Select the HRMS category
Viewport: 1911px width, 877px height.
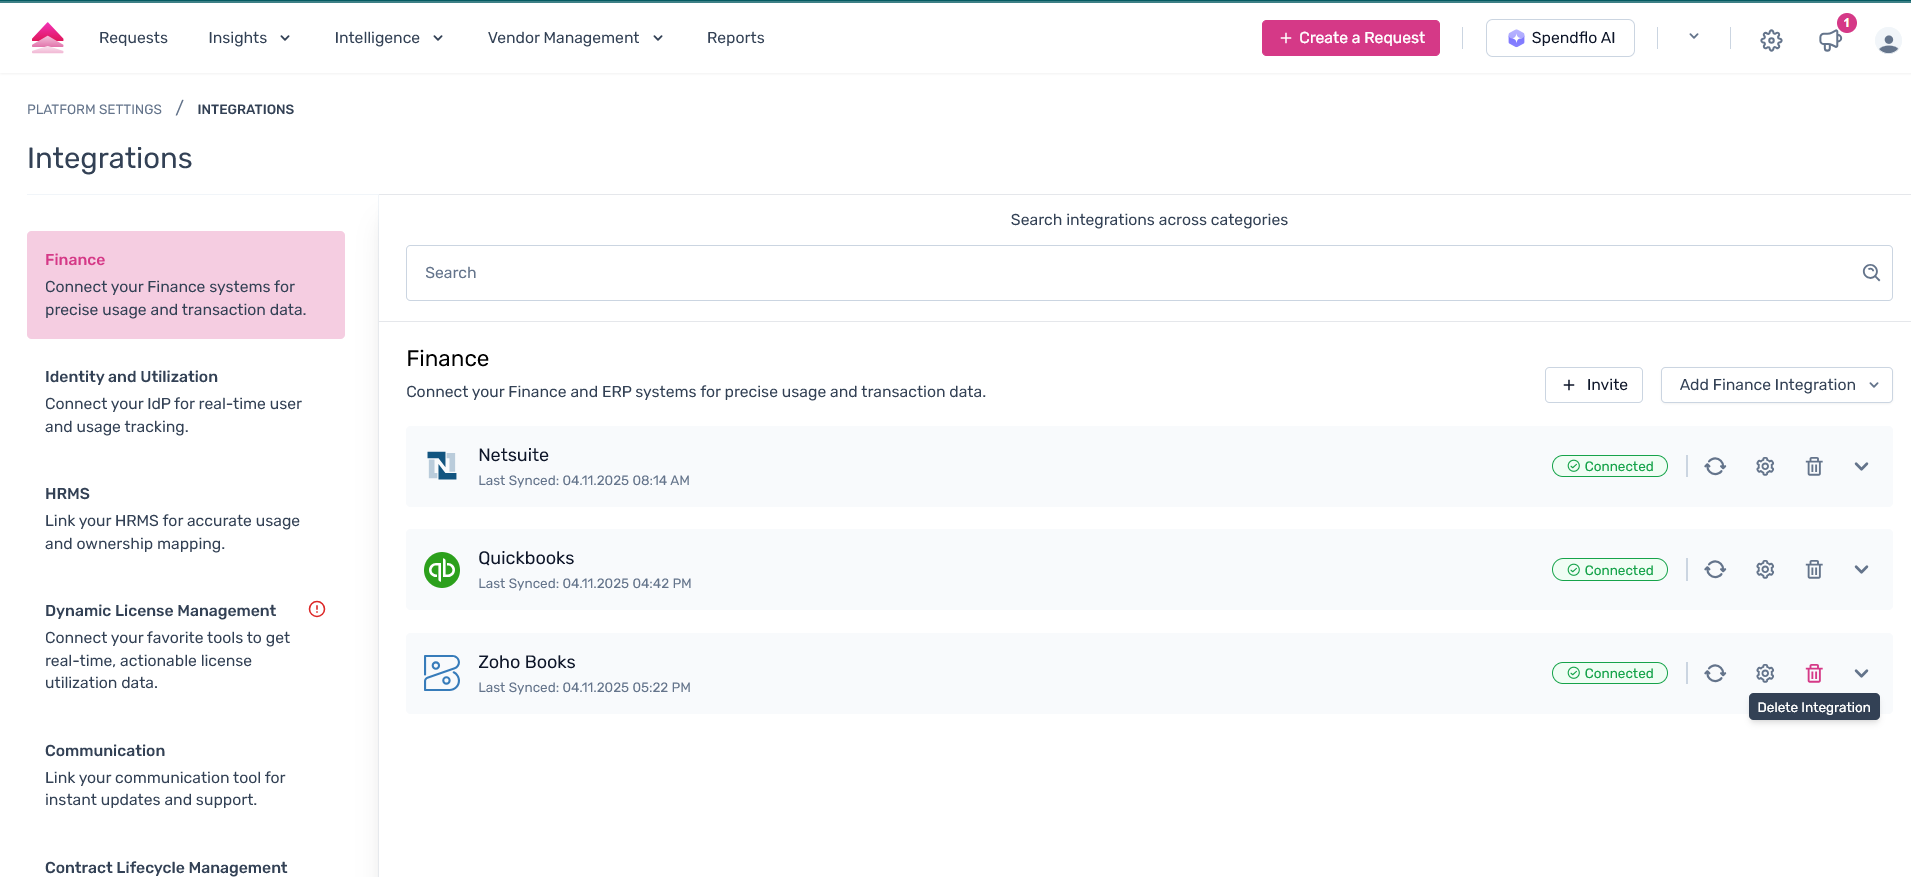186,518
